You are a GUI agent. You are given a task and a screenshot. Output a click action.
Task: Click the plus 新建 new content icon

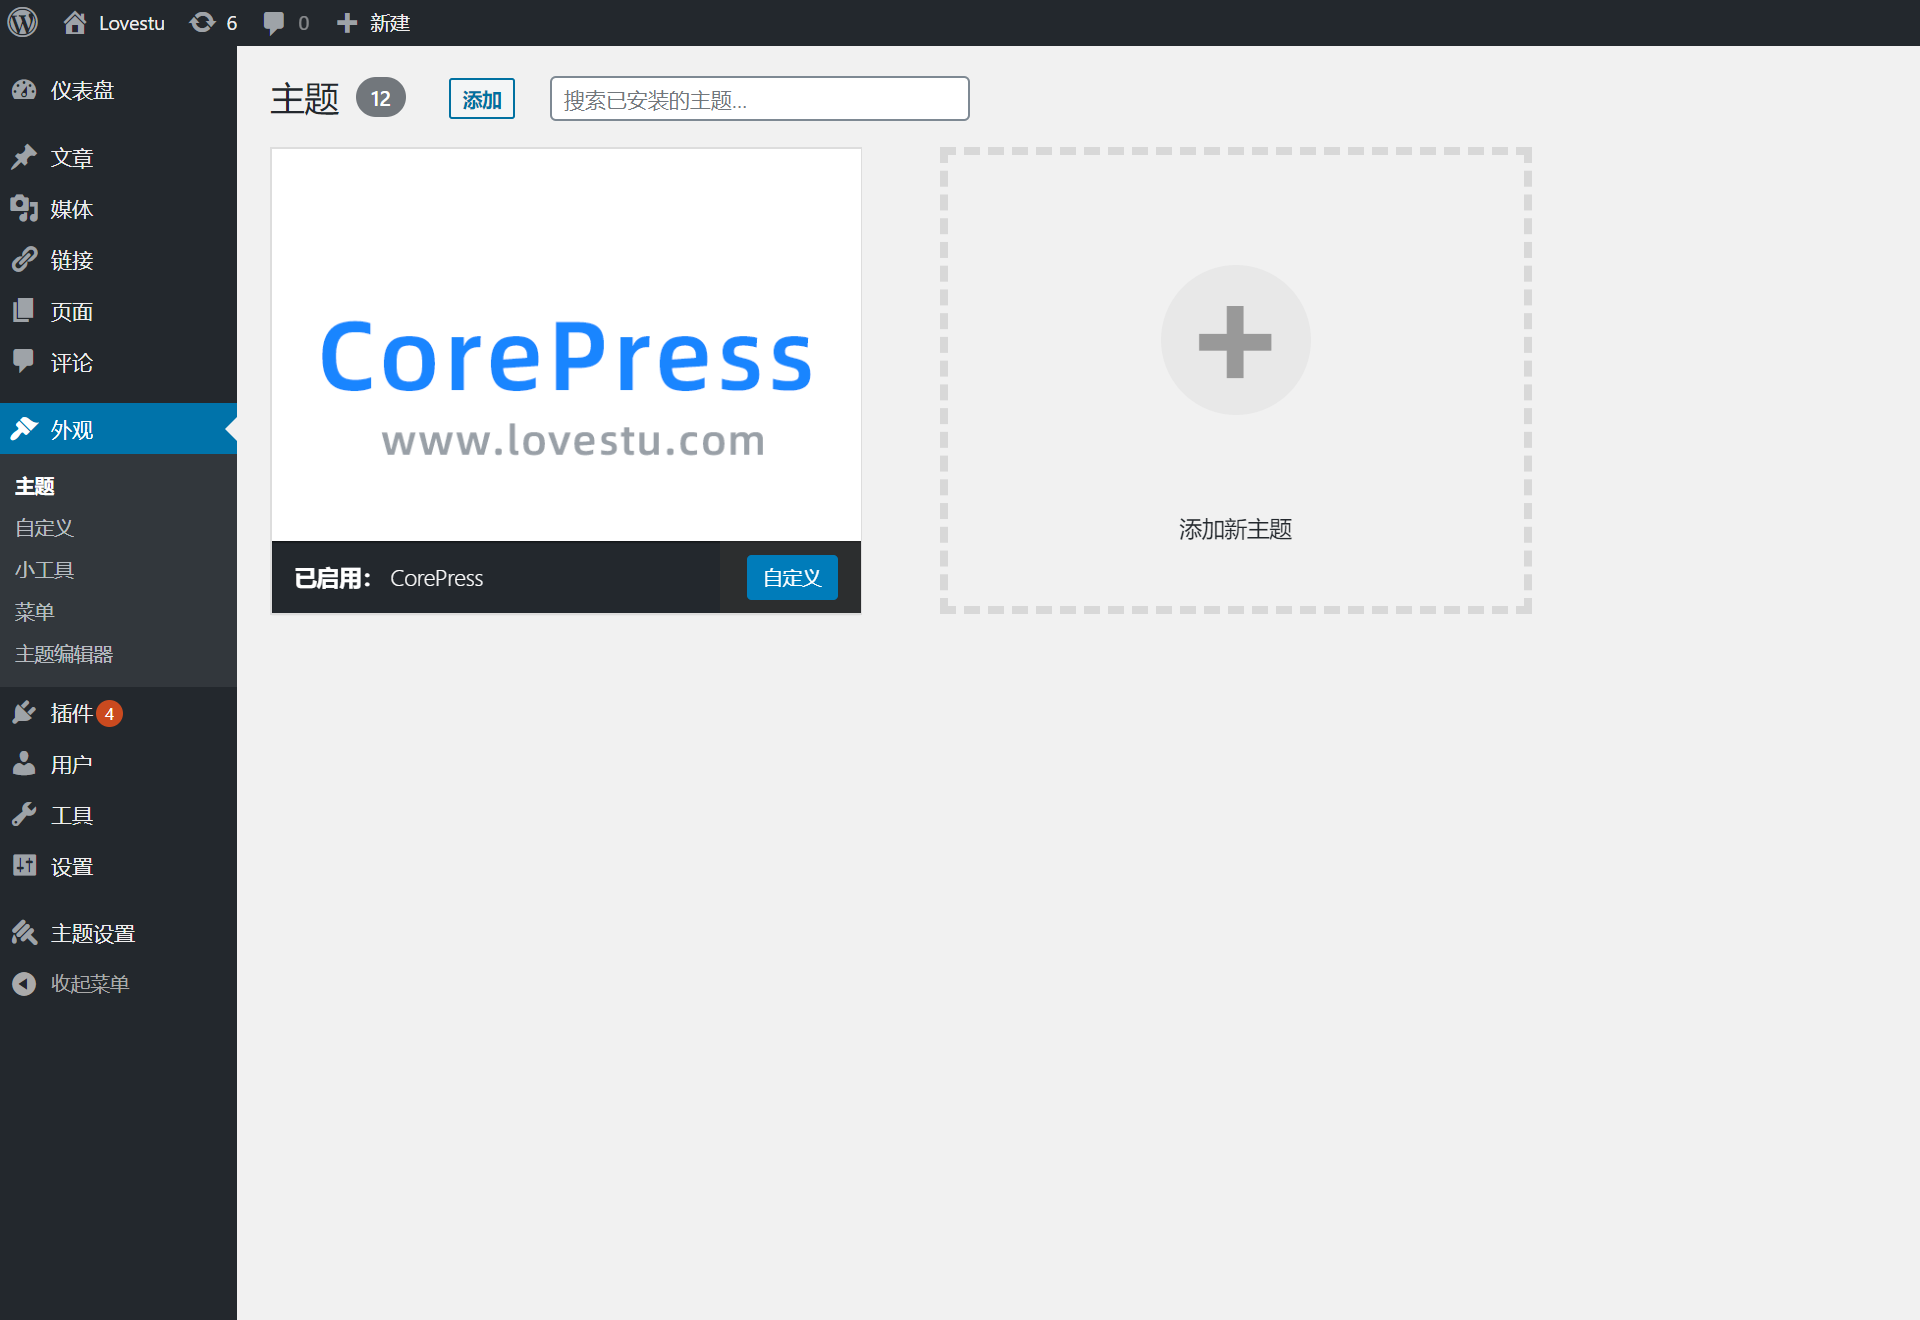coord(346,22)
